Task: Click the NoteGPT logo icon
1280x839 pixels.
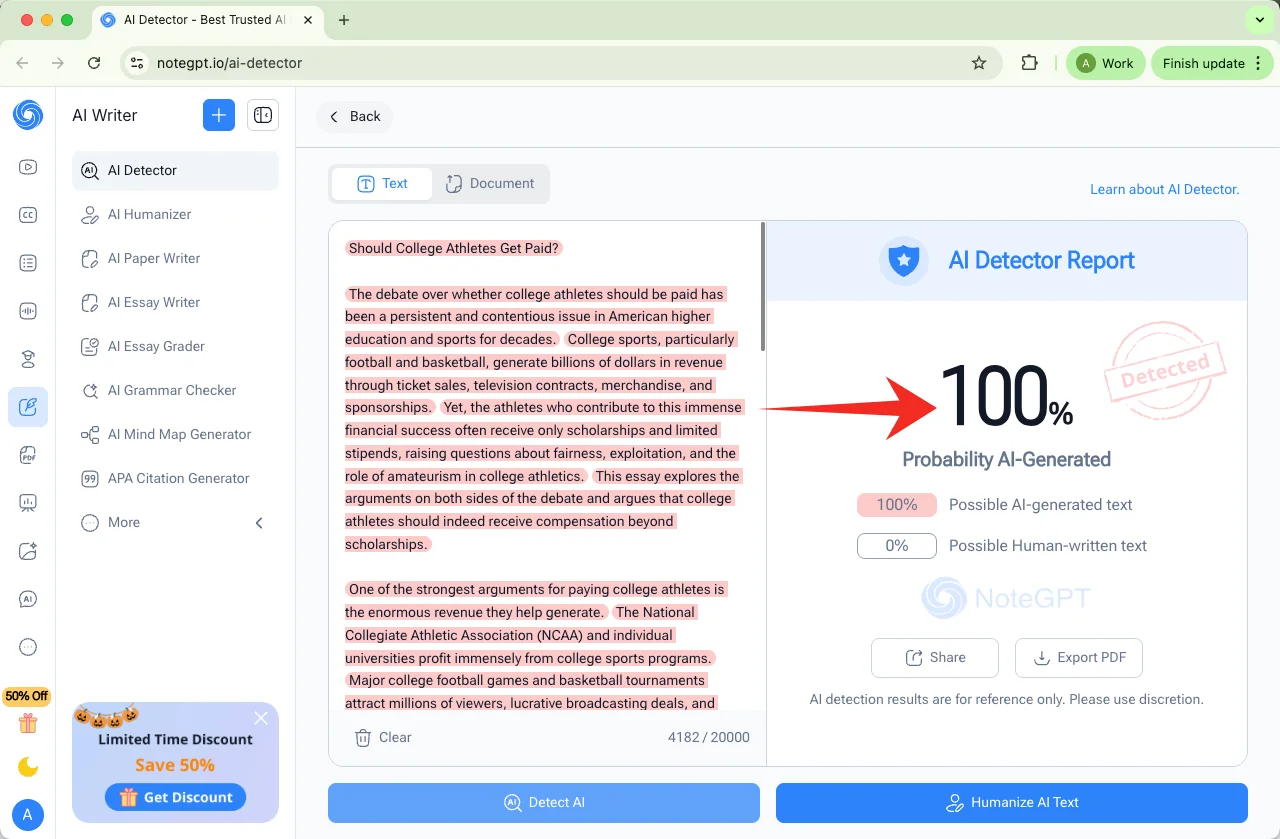Action: click(28, 115)
